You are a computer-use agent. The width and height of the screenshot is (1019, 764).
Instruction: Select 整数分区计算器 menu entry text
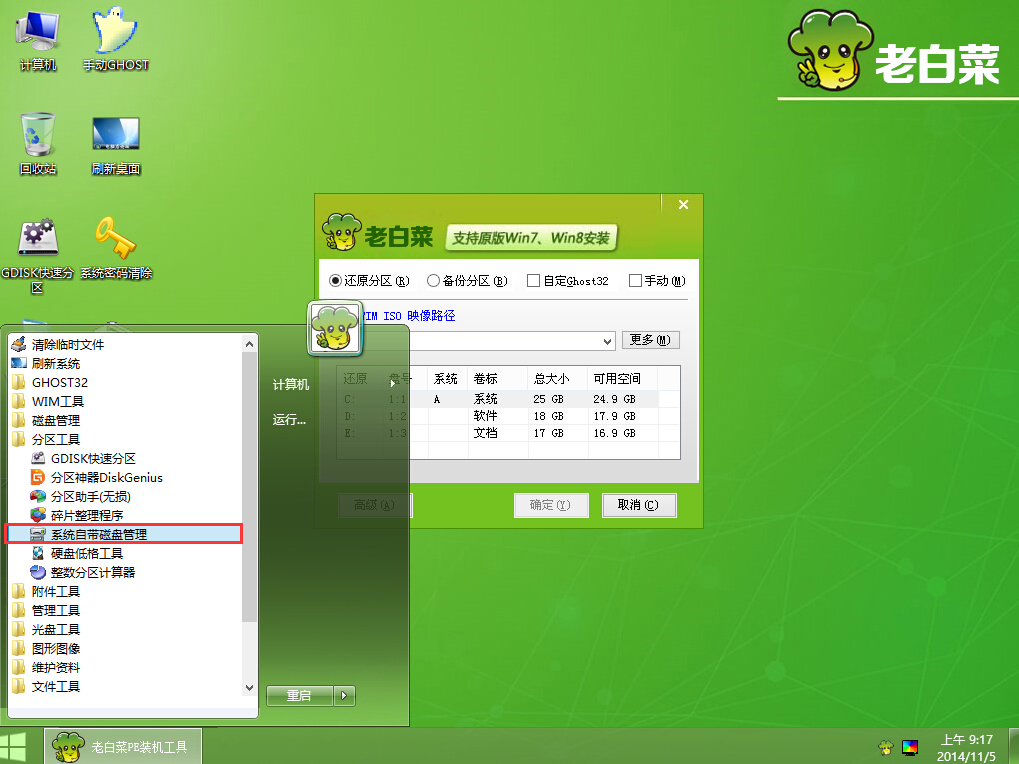(93, 572)
